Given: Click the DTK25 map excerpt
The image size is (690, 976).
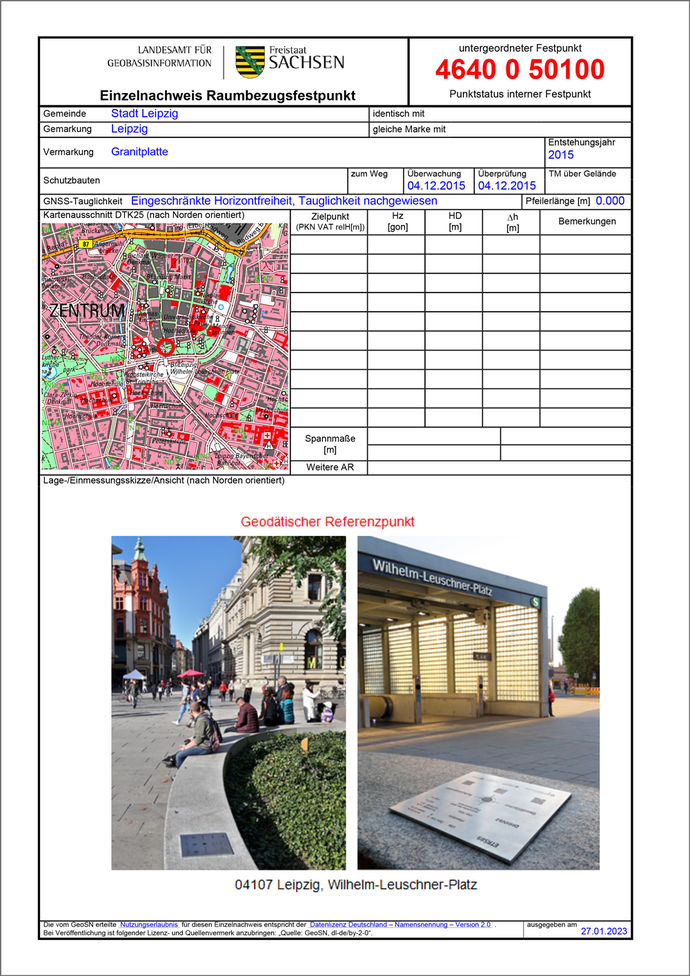Looking at the screenshot, I should pos(165,347).
